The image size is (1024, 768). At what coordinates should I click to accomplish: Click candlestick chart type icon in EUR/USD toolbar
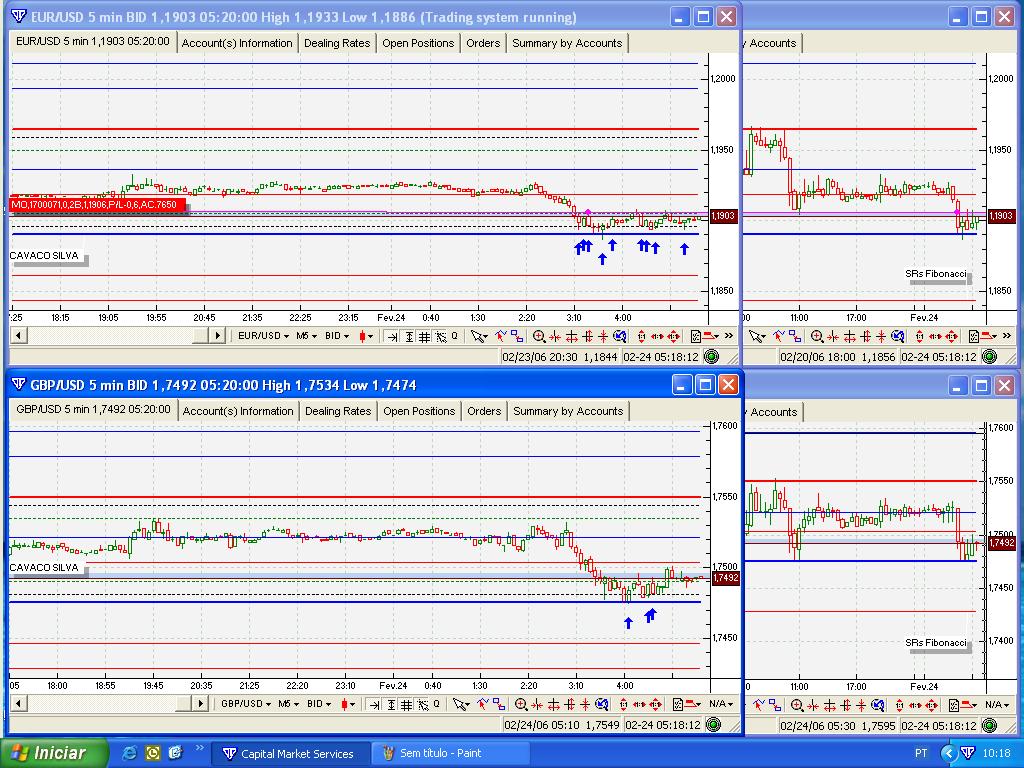coord(365,336)
